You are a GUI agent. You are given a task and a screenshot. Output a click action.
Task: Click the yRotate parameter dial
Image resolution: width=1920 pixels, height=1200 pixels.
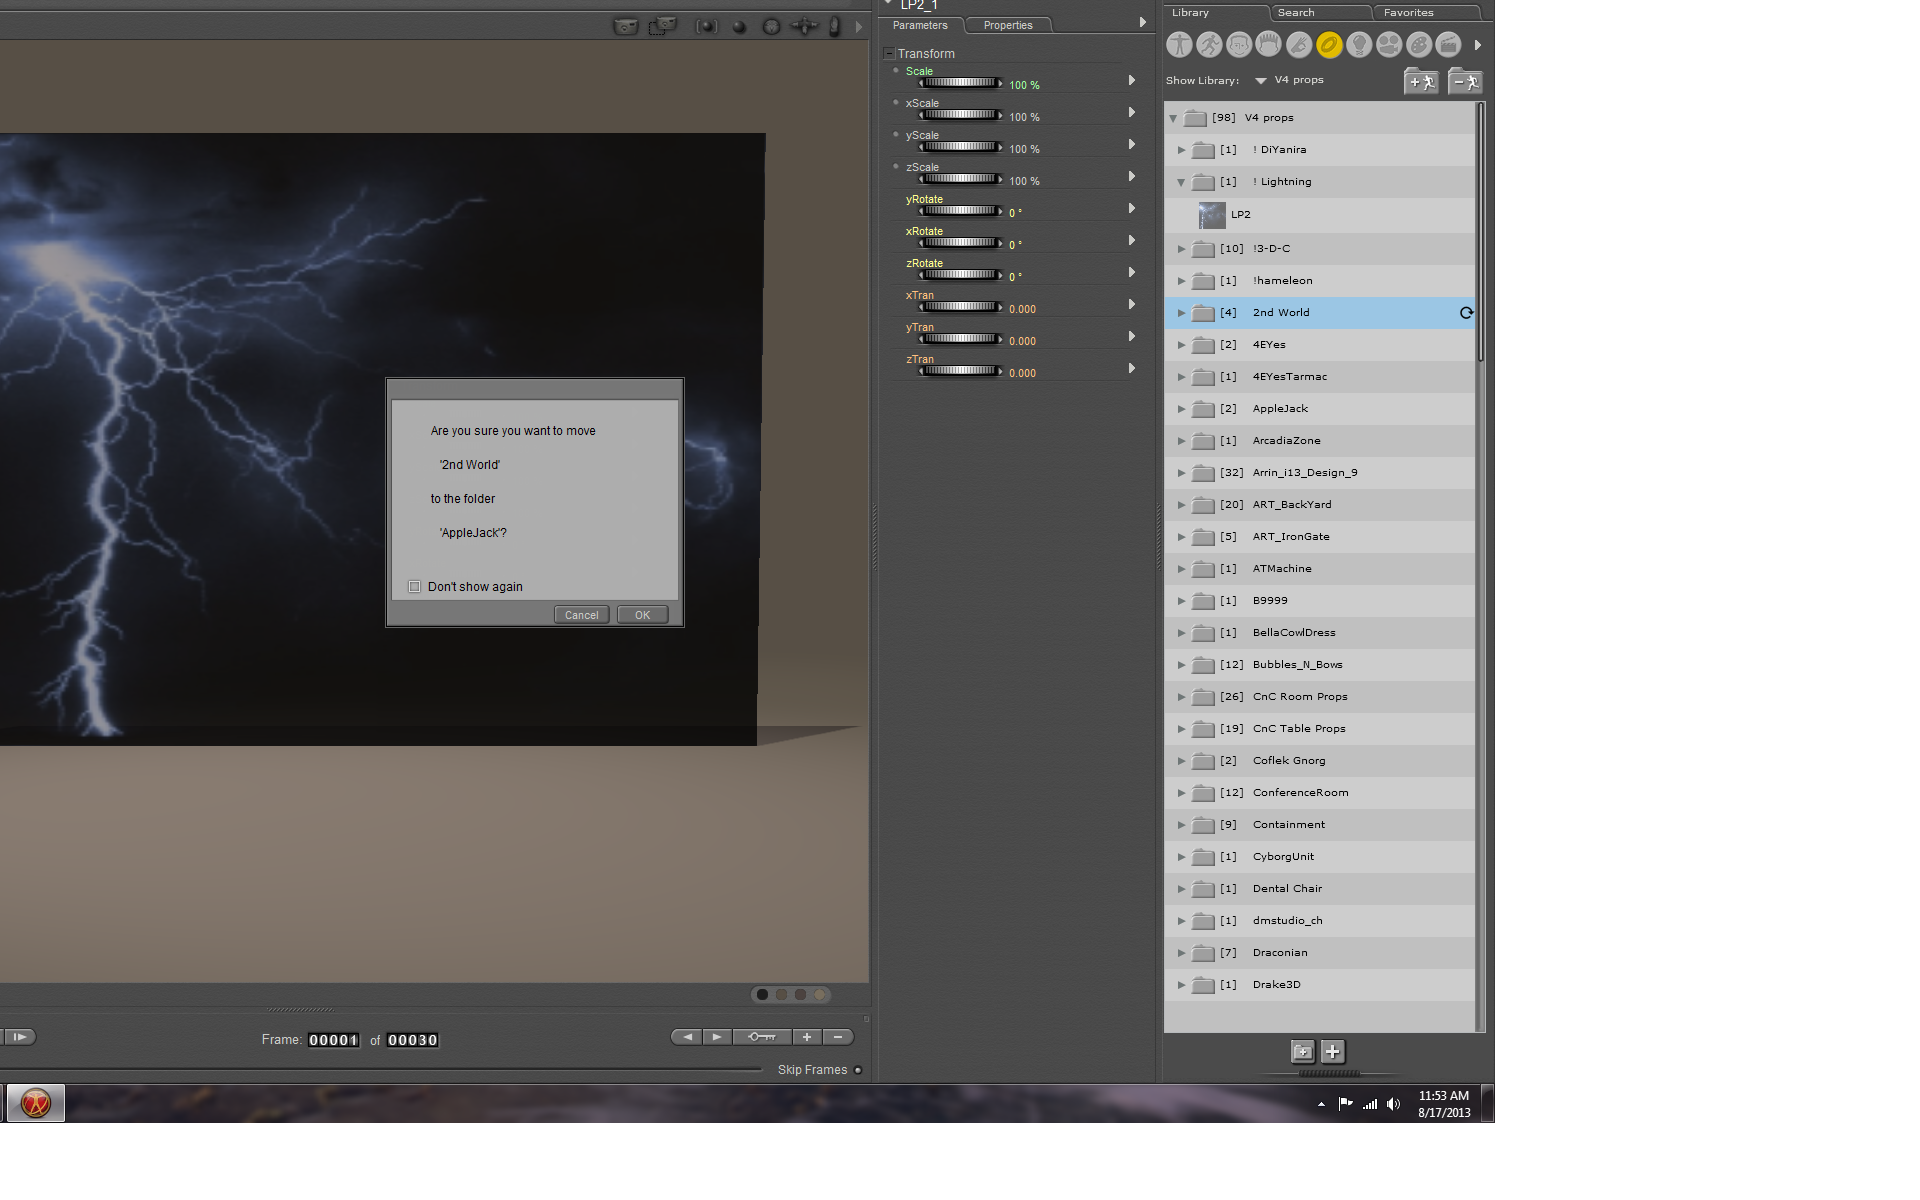tap(960, 211)
